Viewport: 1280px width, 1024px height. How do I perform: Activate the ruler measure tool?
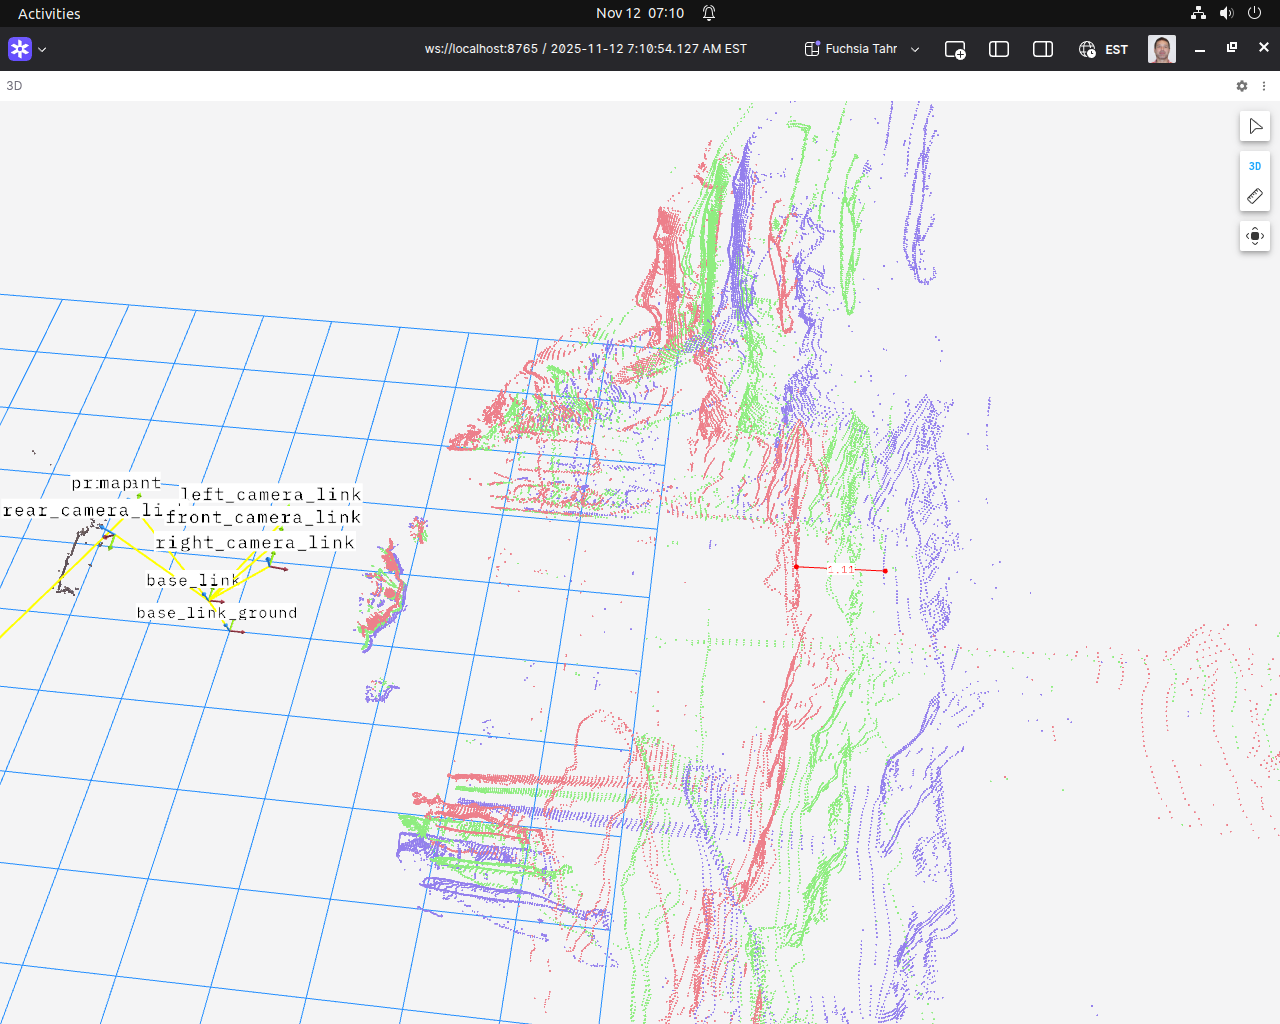click(1255, 196)
